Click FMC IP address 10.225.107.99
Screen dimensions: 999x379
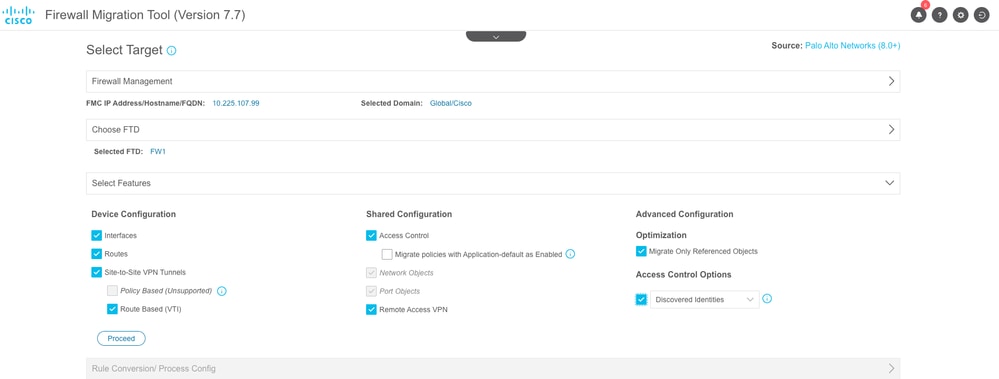[236, 103]
